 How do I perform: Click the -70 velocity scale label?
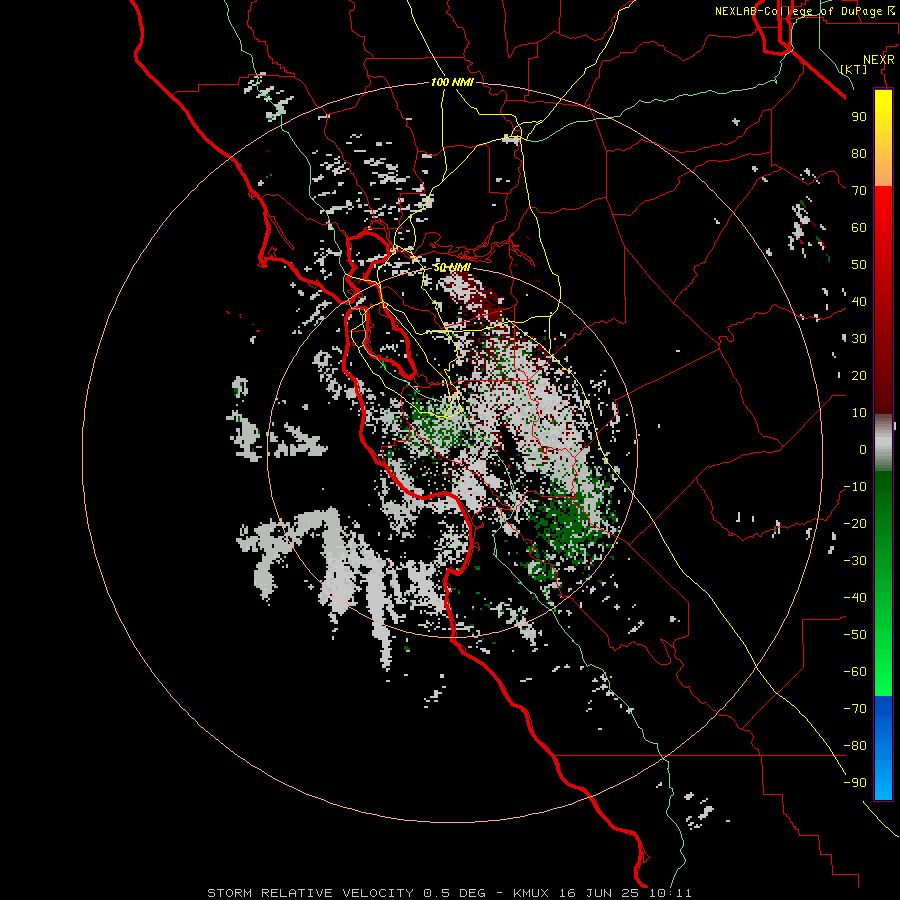tap(855, 709)
